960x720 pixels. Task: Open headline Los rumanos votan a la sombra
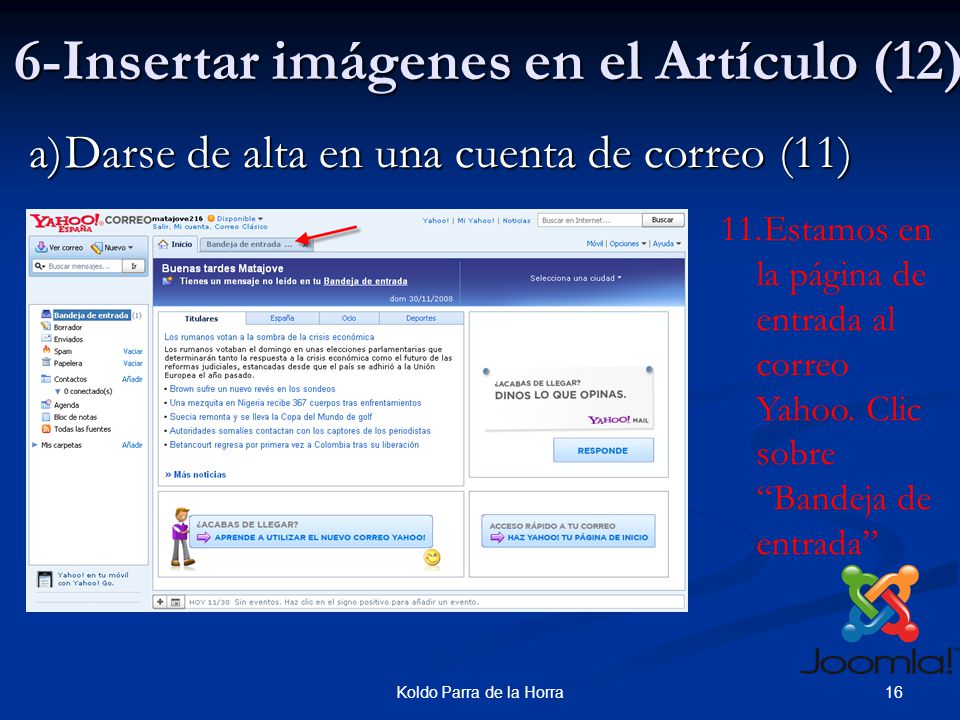pos(269,337)
